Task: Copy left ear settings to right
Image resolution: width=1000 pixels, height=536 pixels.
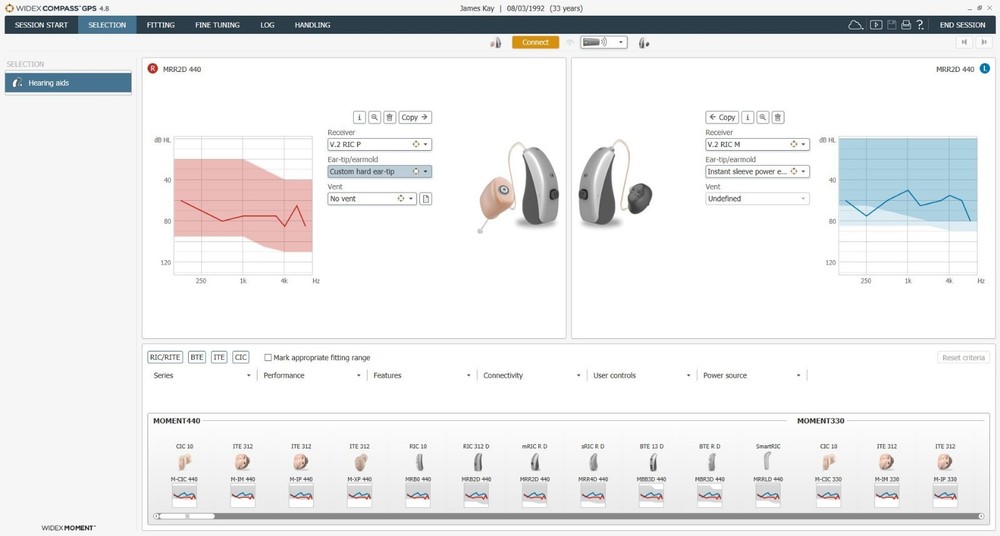Action: tap(722, 117)
